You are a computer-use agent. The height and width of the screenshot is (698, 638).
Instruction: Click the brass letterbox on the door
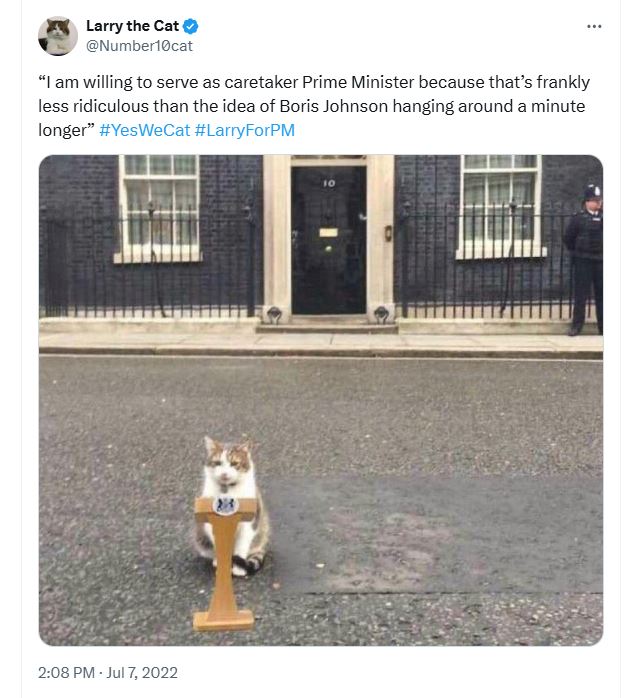click(328, 232)
